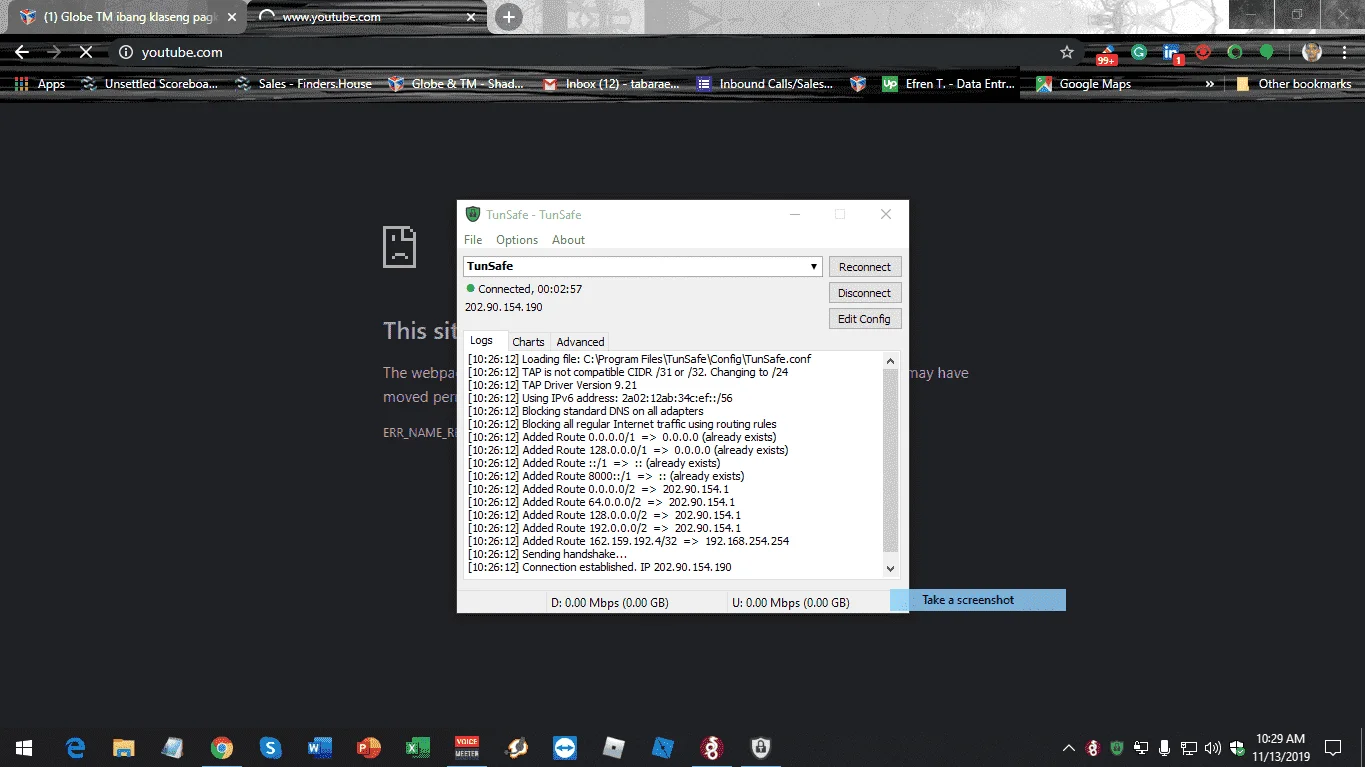The height and width of the screenshot is (767, 1365).
Task: Open Skype from the taskbar
Action: click(270, 747)
